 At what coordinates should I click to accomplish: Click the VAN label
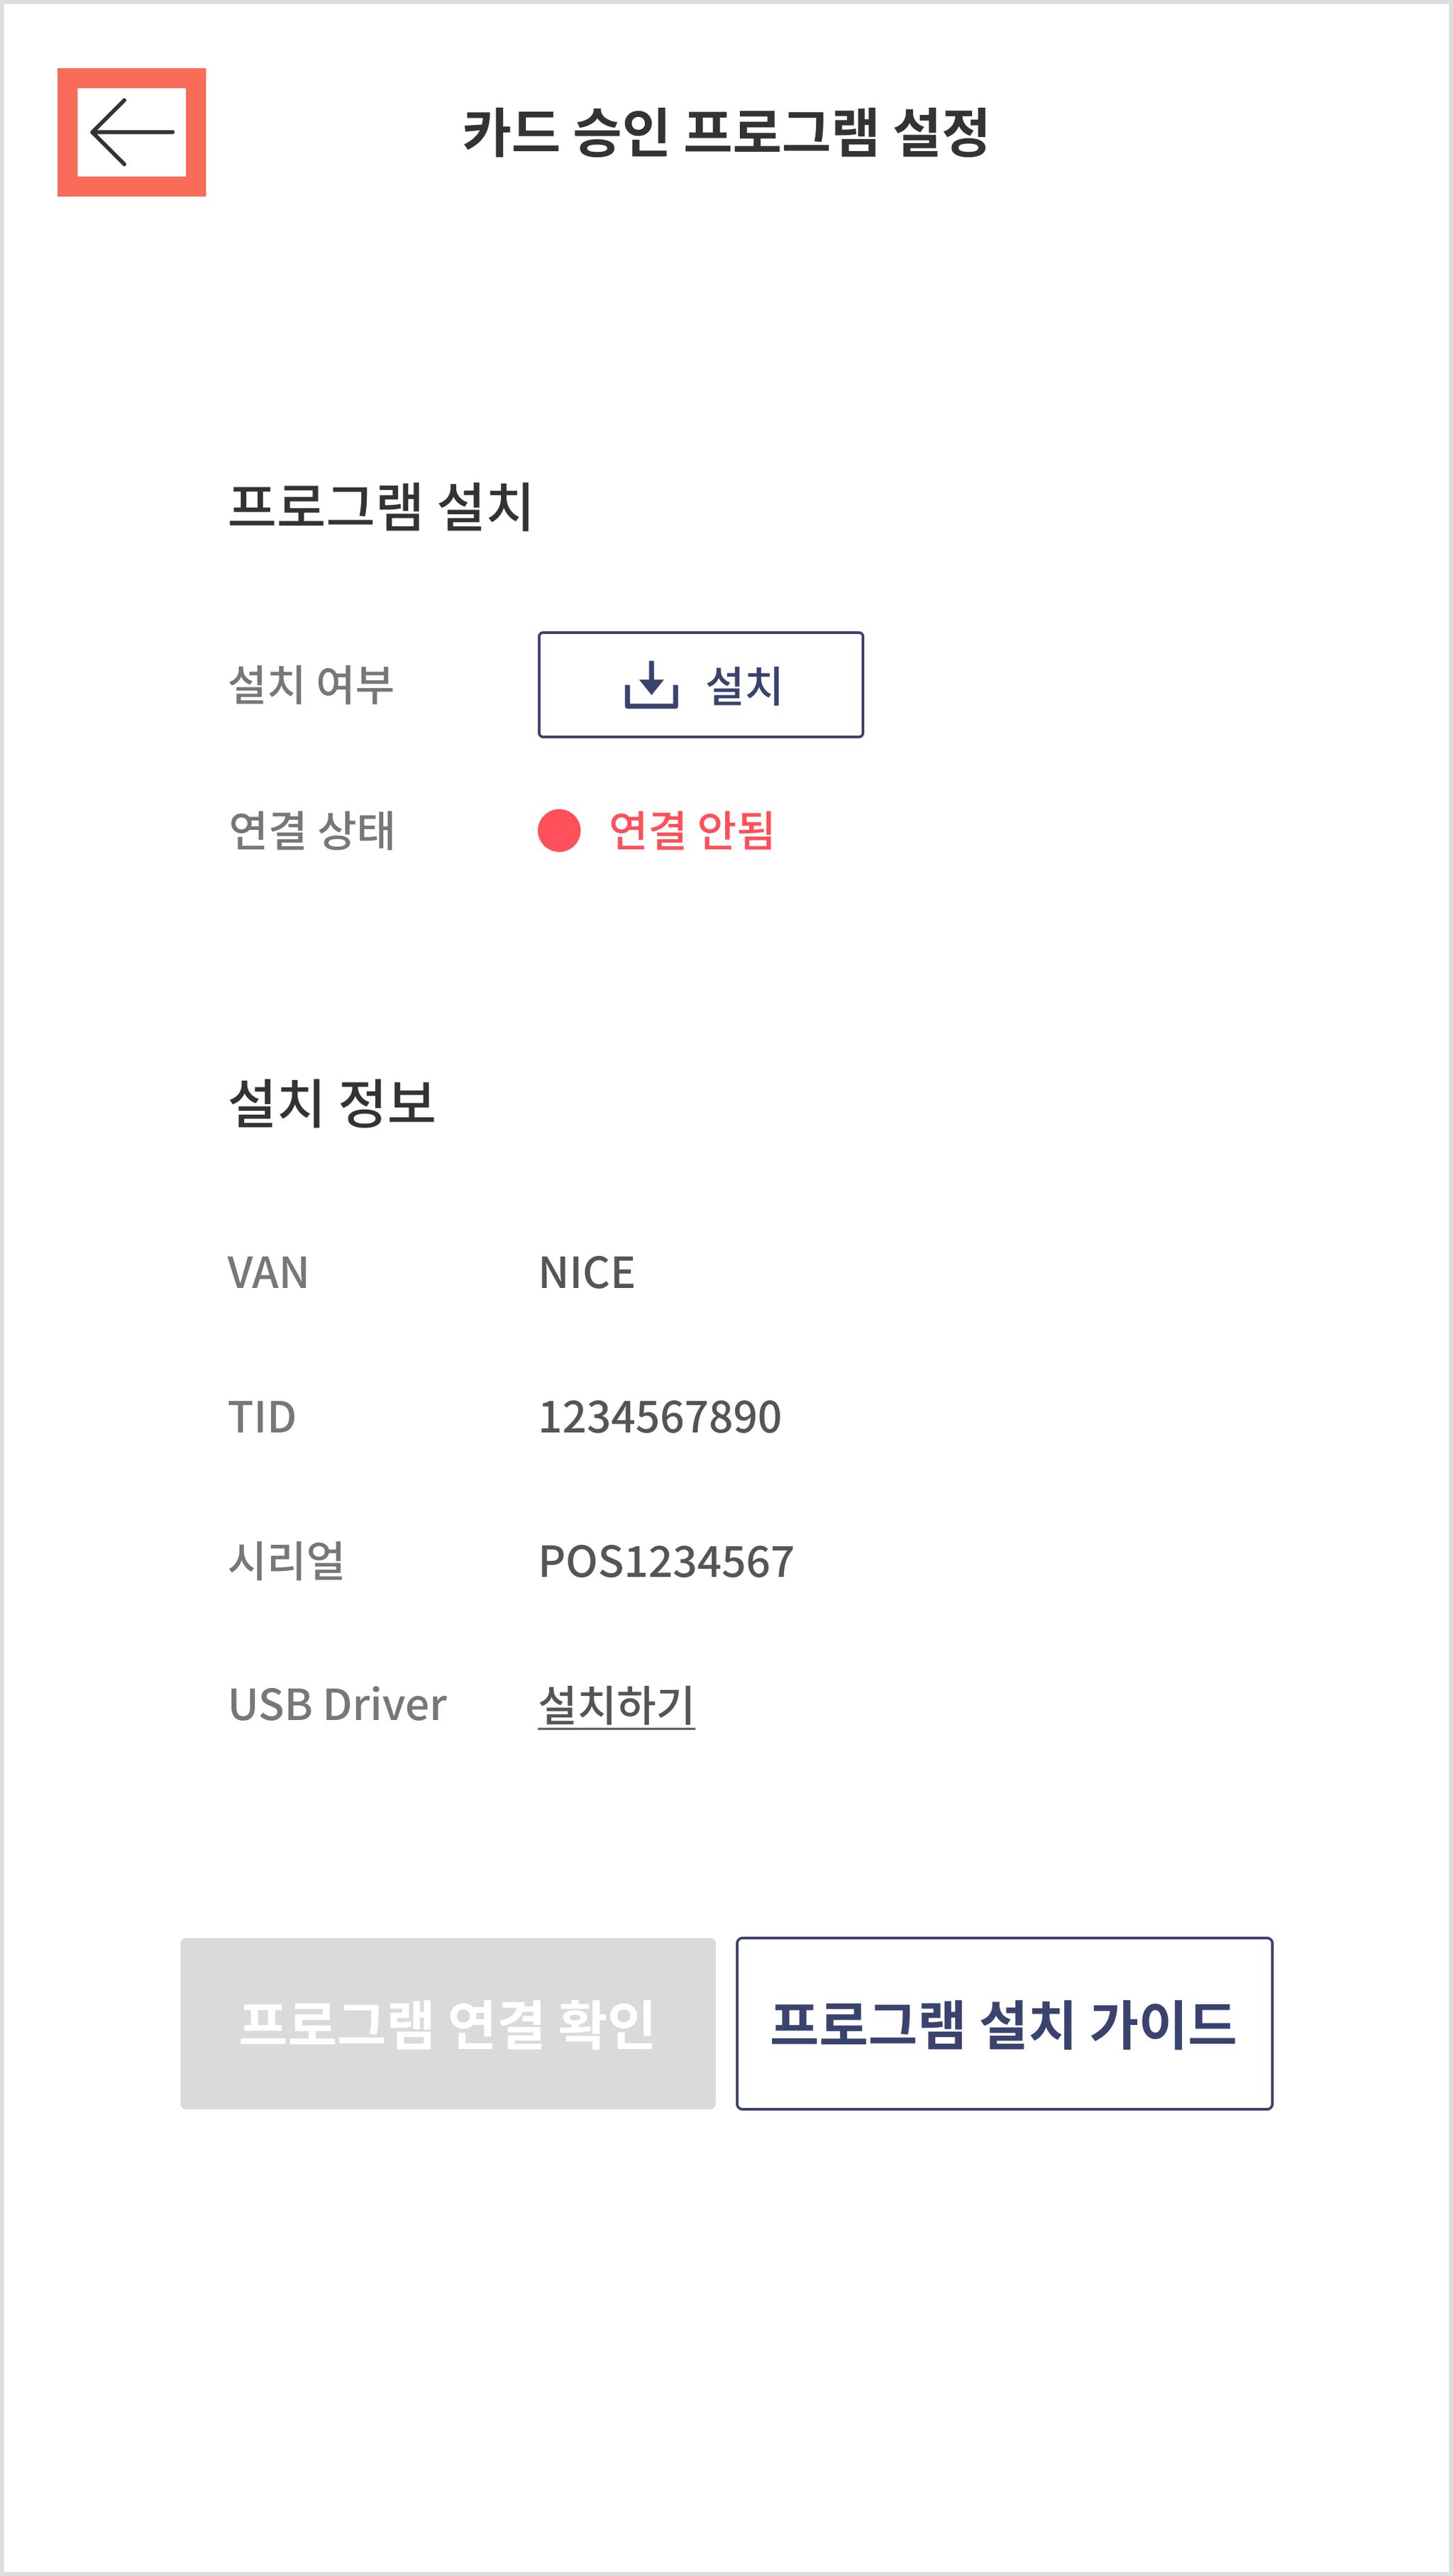(268, 1273)
